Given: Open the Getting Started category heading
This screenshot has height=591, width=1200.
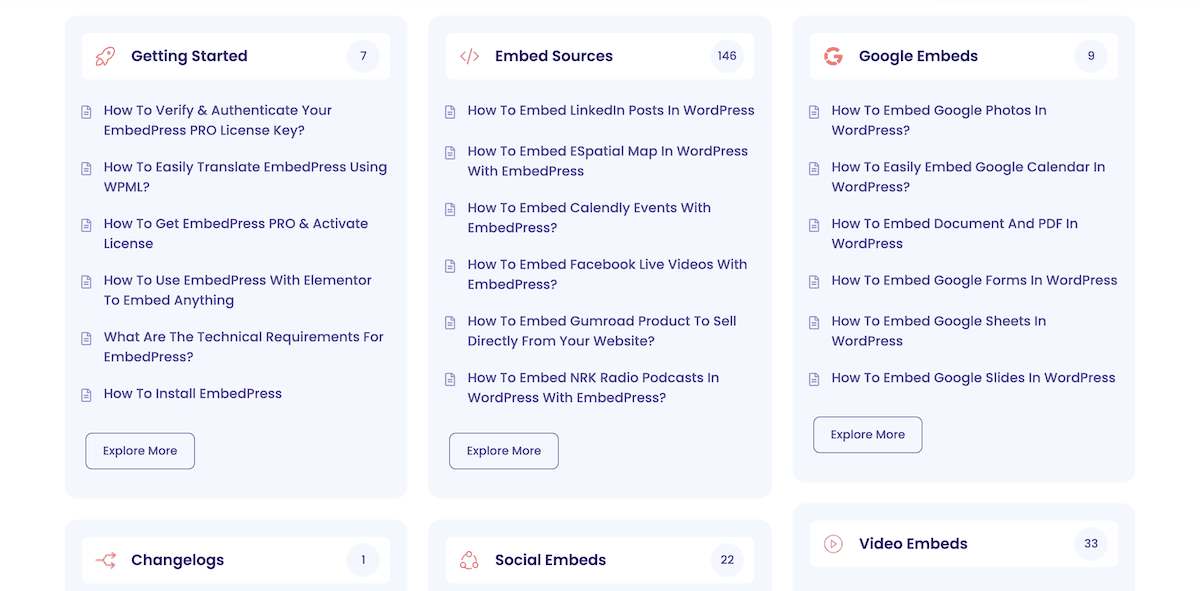Looking at the screenshot, I should pos(189,56).
